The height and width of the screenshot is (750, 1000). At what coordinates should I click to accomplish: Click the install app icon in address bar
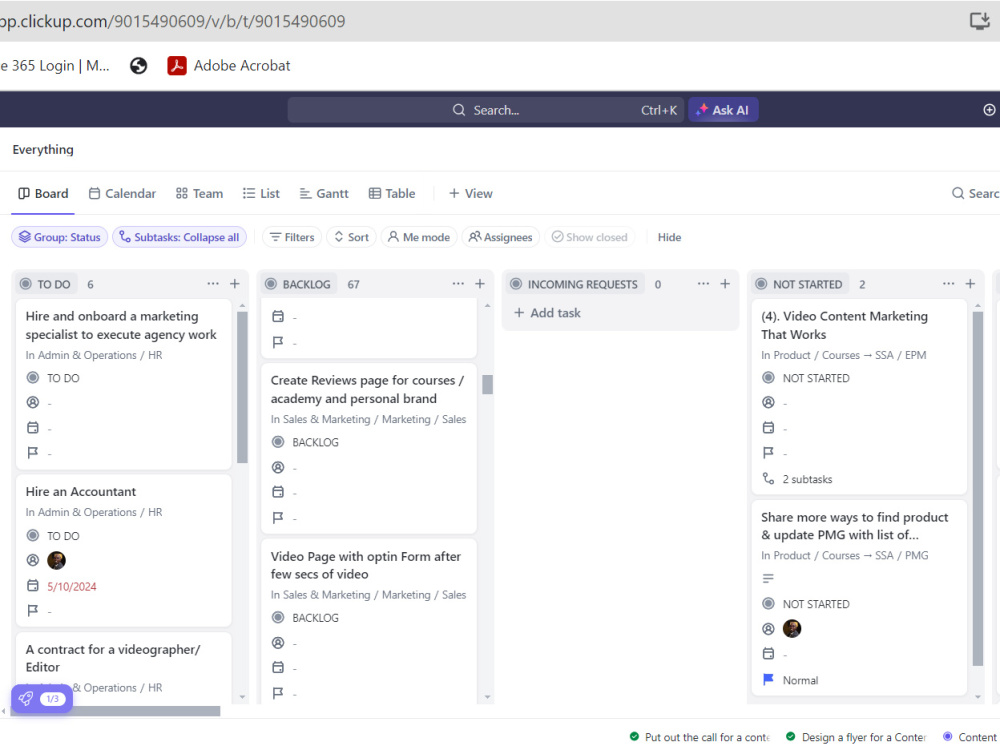pyautogui.click(x=979, y=21)
